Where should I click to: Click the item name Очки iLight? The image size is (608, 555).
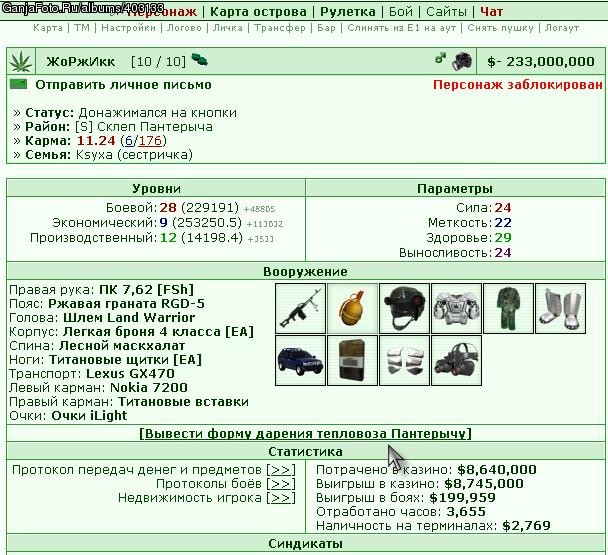[x=89, y=415]
